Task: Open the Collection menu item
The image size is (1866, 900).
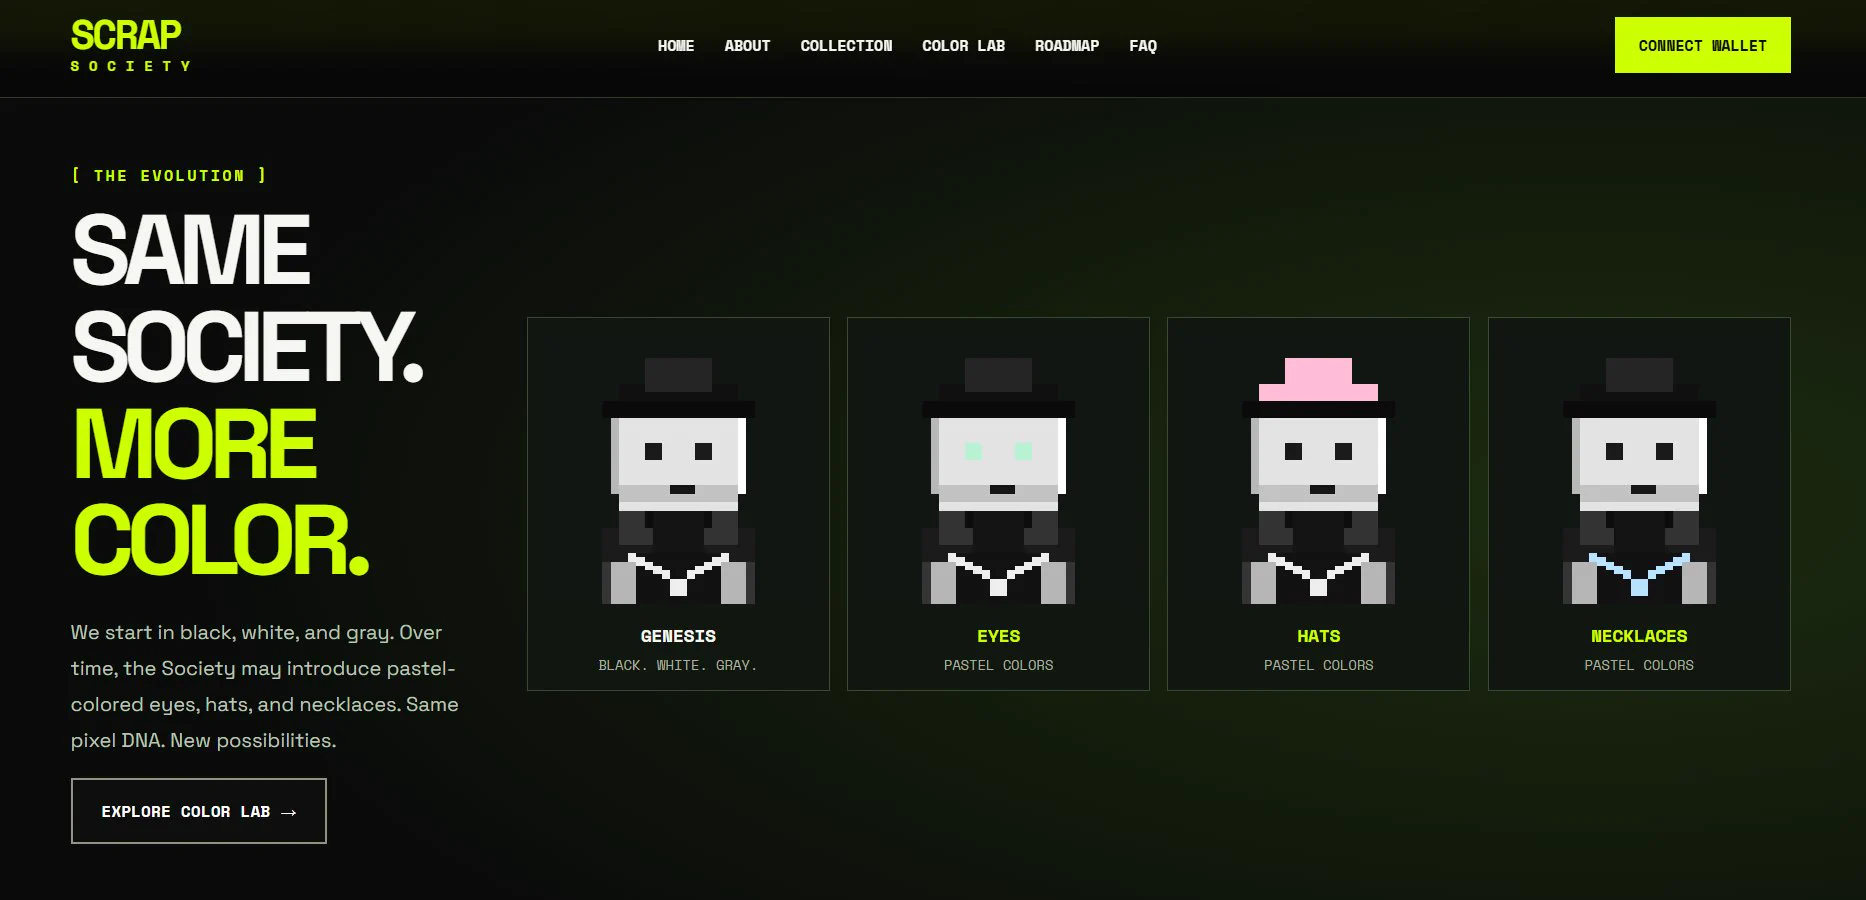Action: (x=846, y=46)
